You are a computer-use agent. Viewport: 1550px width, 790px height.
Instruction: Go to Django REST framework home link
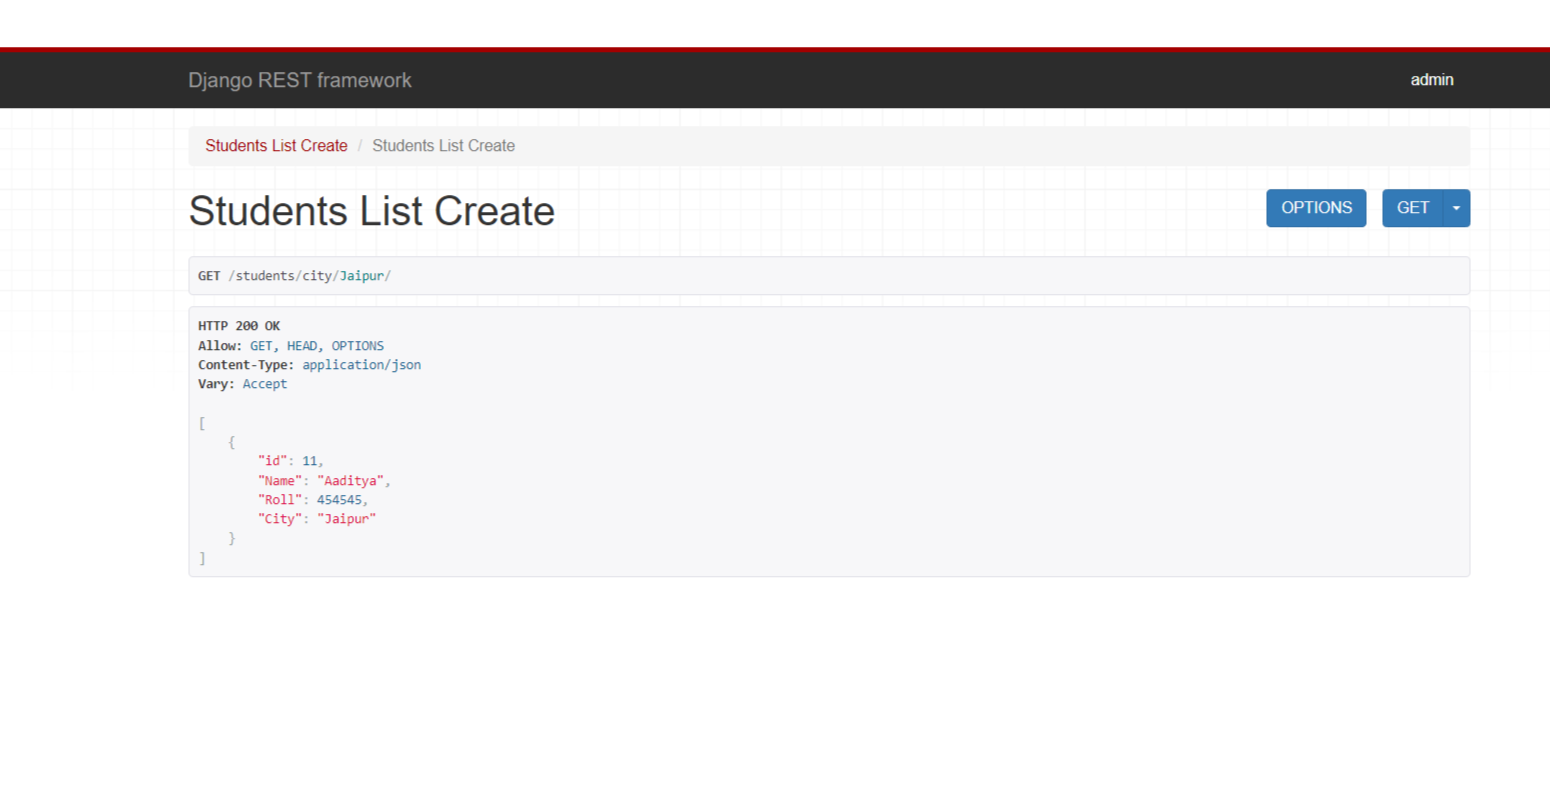[x=299, y=80]
